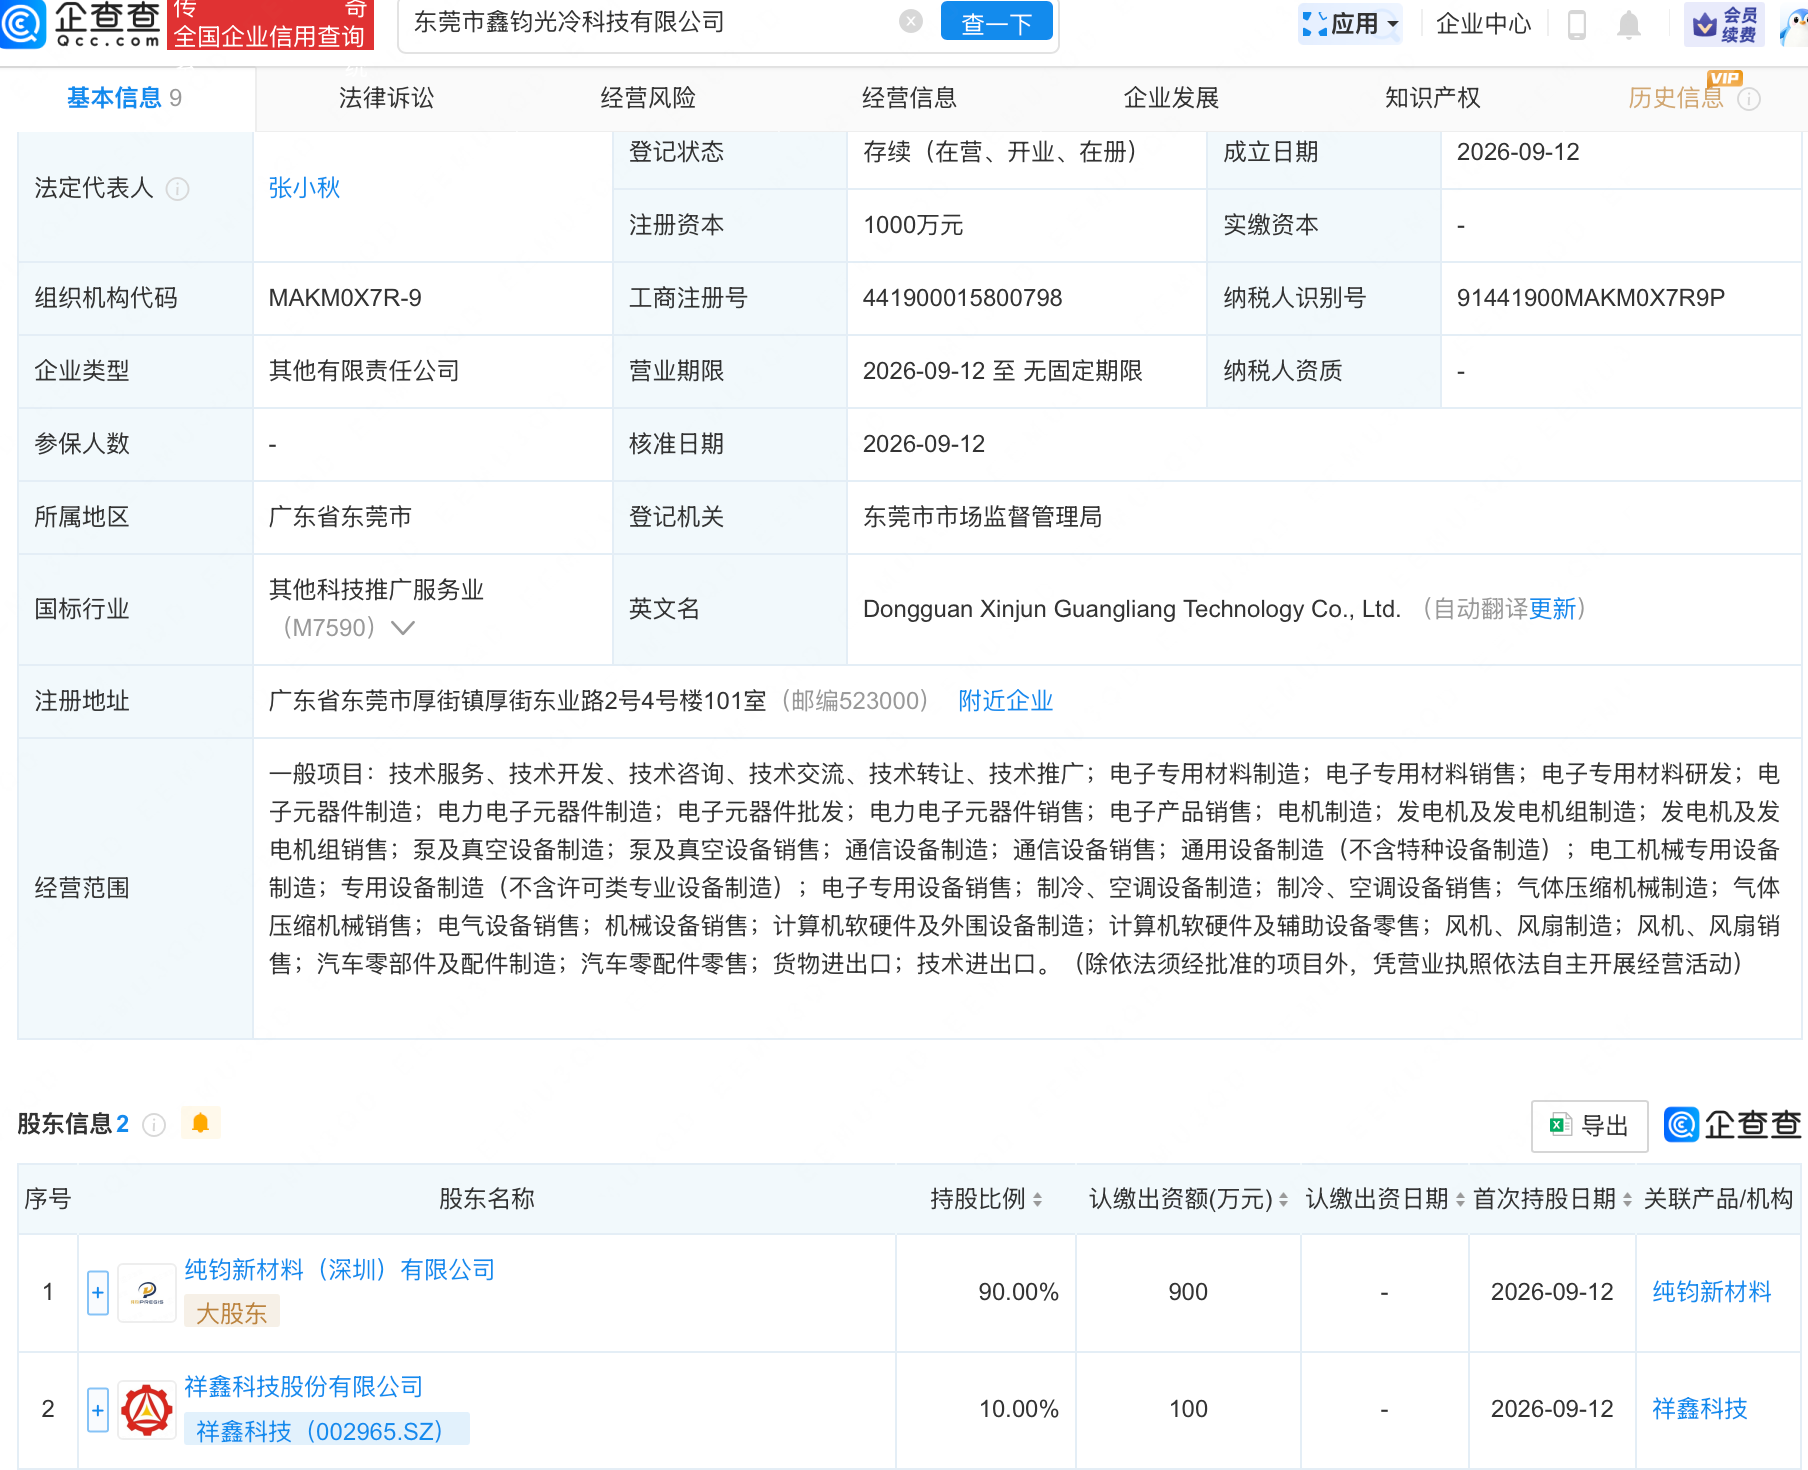1808x1470 pixels.
Task: Open 企业中心 link
Action: click(1483, 23)
